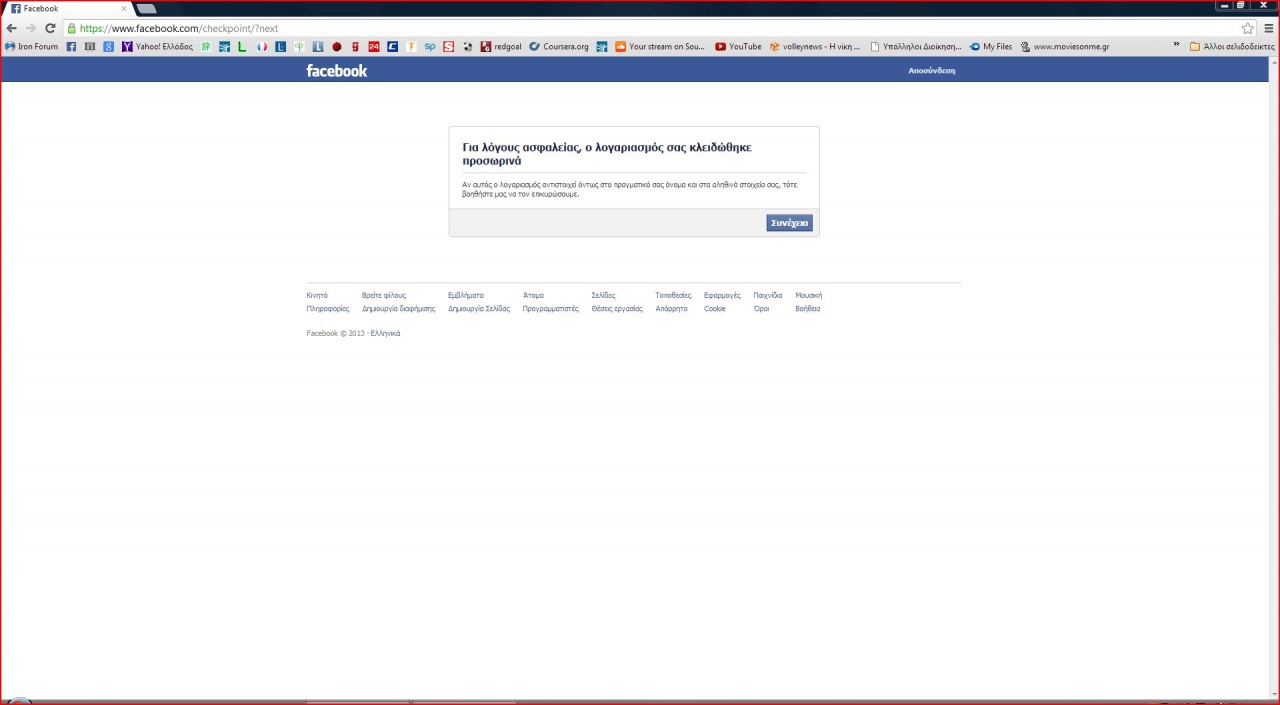Open the volleynews bookmark
The image size is (1280, 705).
[x=815, y=46]
